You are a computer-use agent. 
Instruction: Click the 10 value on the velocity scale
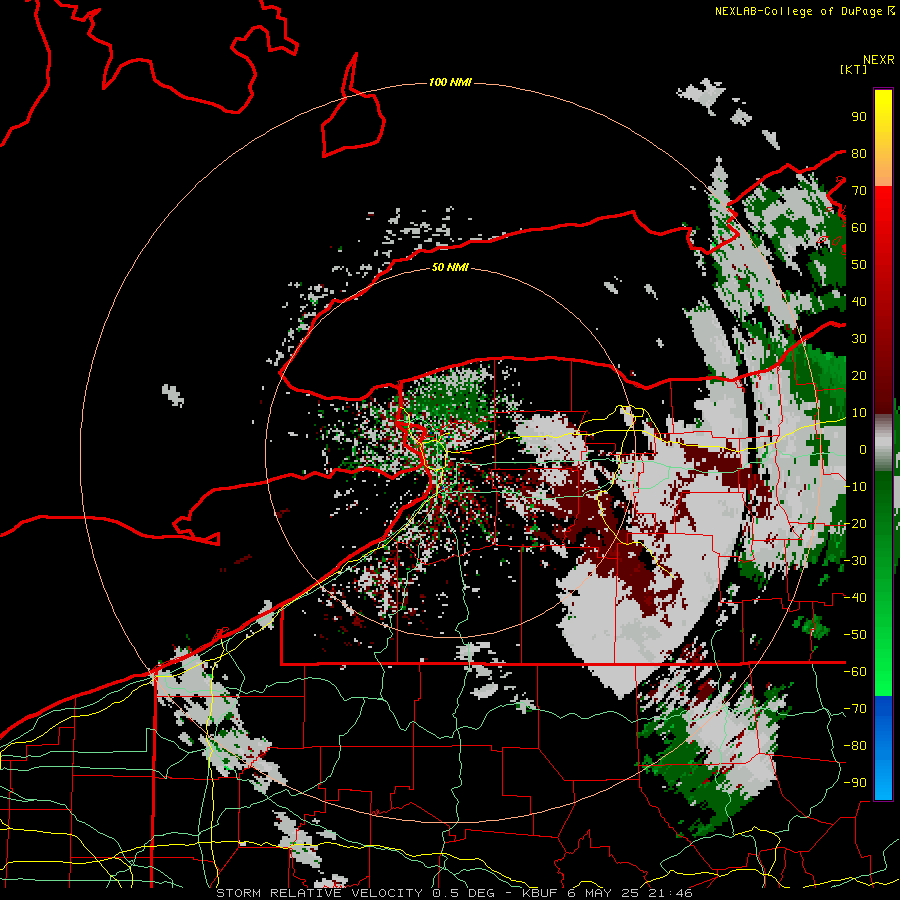(x=859, y=413)
